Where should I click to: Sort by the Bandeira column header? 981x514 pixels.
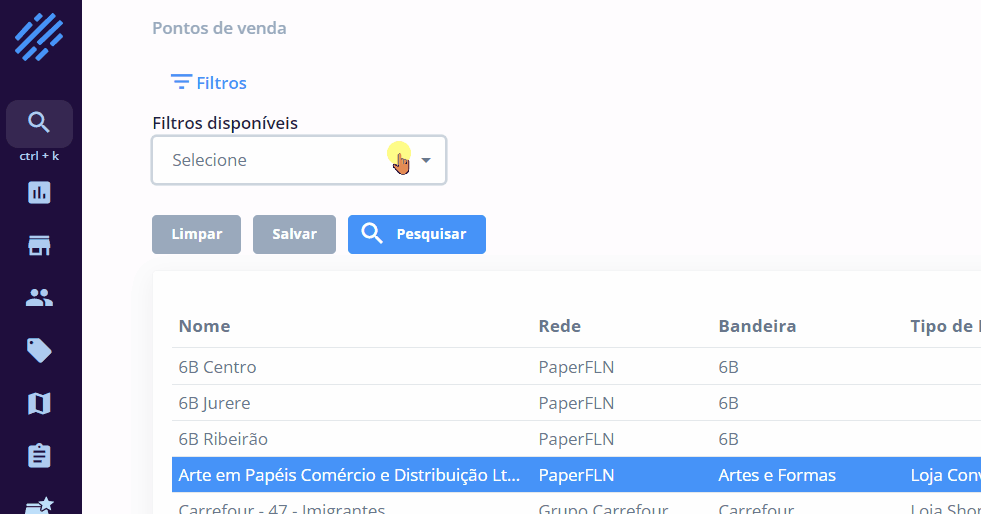tap(757, 326)
